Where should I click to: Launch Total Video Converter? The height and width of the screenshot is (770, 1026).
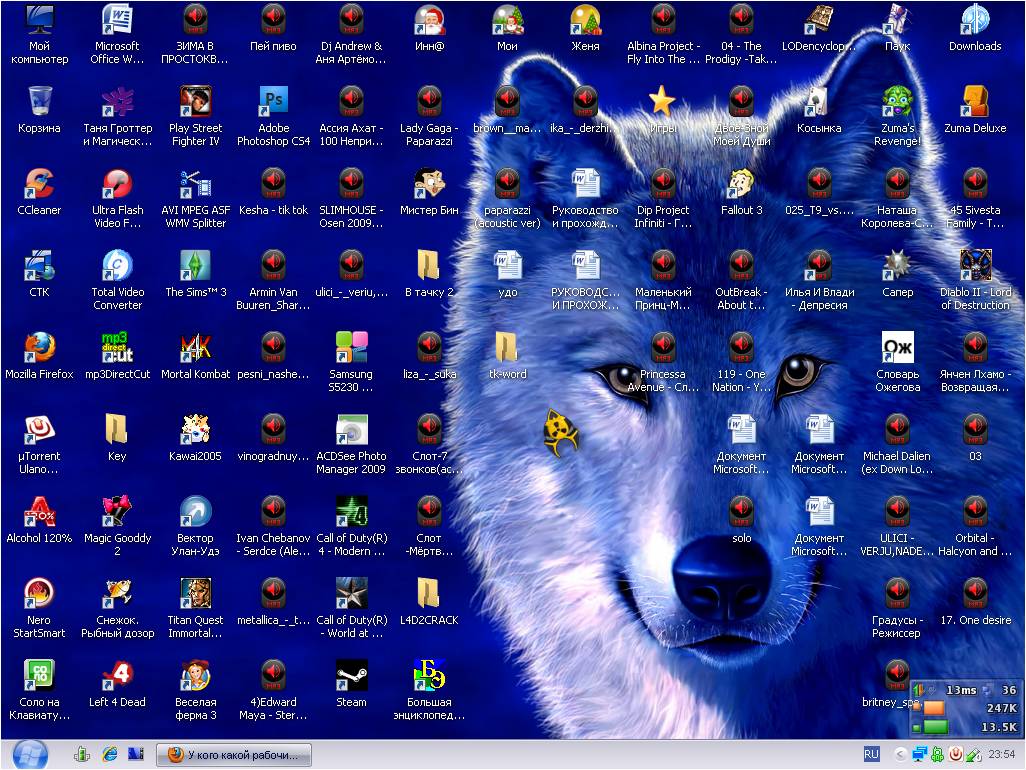(x=117, y=266)
